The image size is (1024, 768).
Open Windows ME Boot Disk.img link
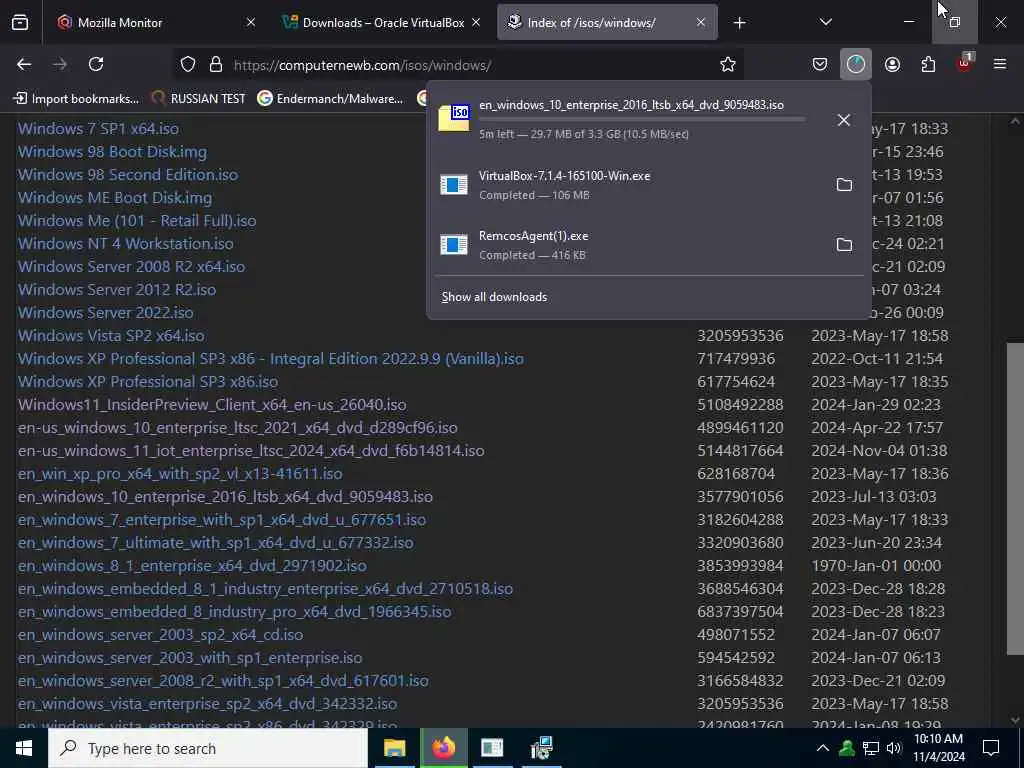click(114, 198)
